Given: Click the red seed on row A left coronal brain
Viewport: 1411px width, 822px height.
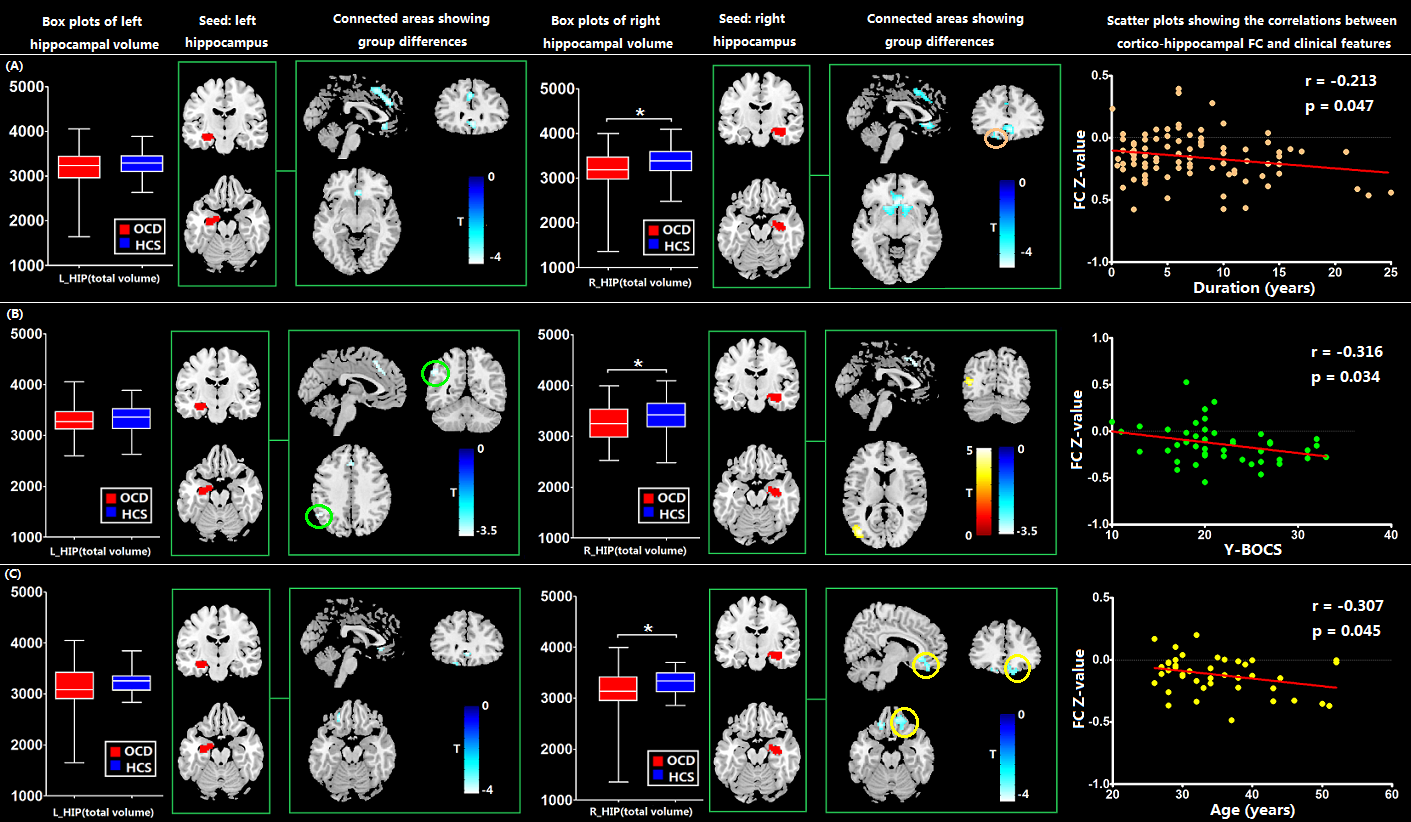Looking at the screenshot, I should (x=208, y=136).
